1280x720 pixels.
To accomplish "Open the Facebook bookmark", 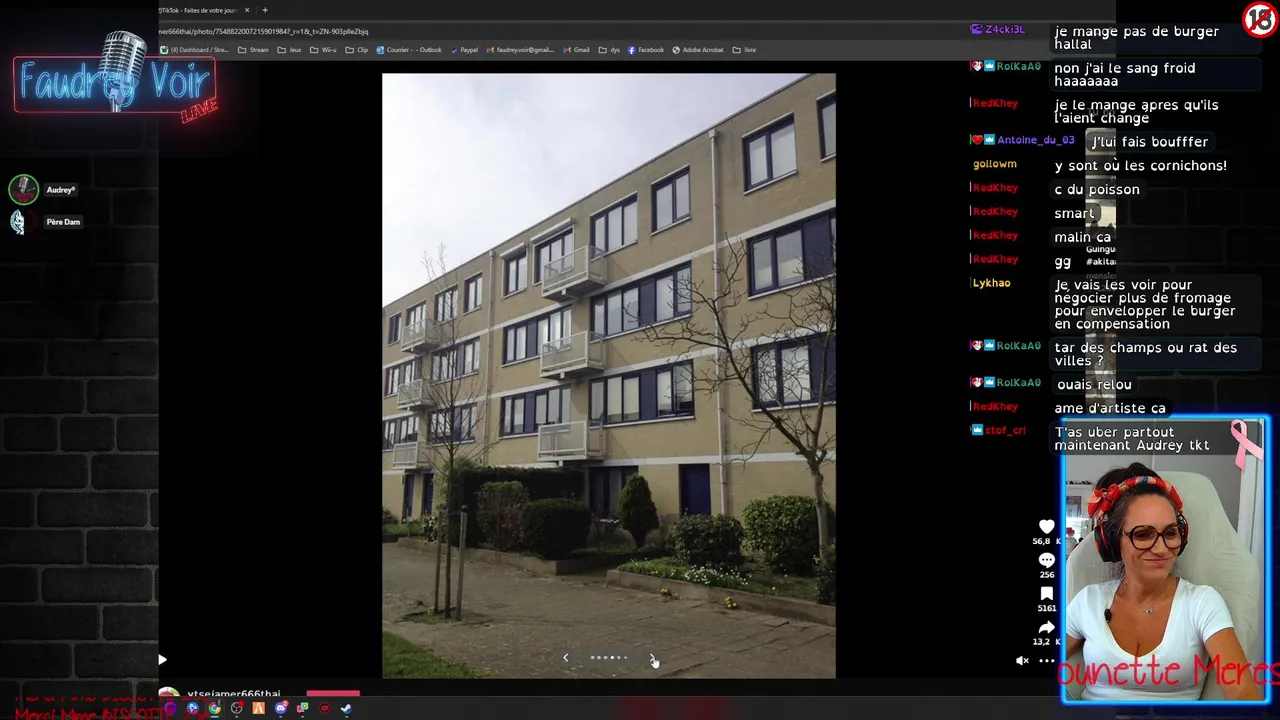I will [646, 50].
